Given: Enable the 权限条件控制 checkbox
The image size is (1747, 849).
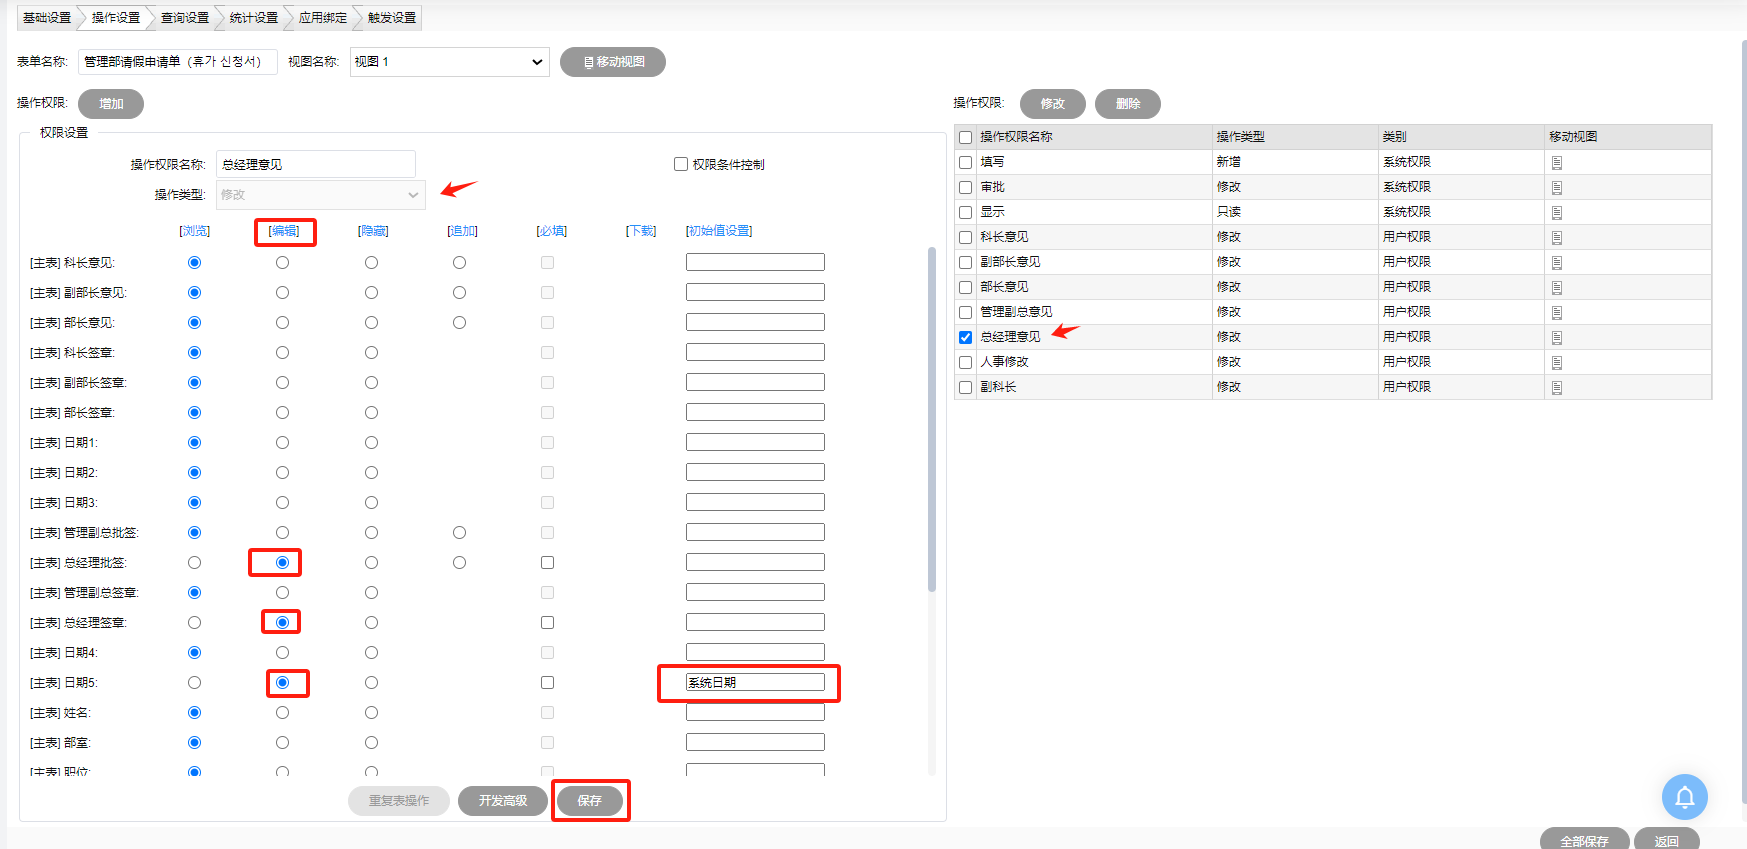Looking at the screenshot, I should 681,164.
